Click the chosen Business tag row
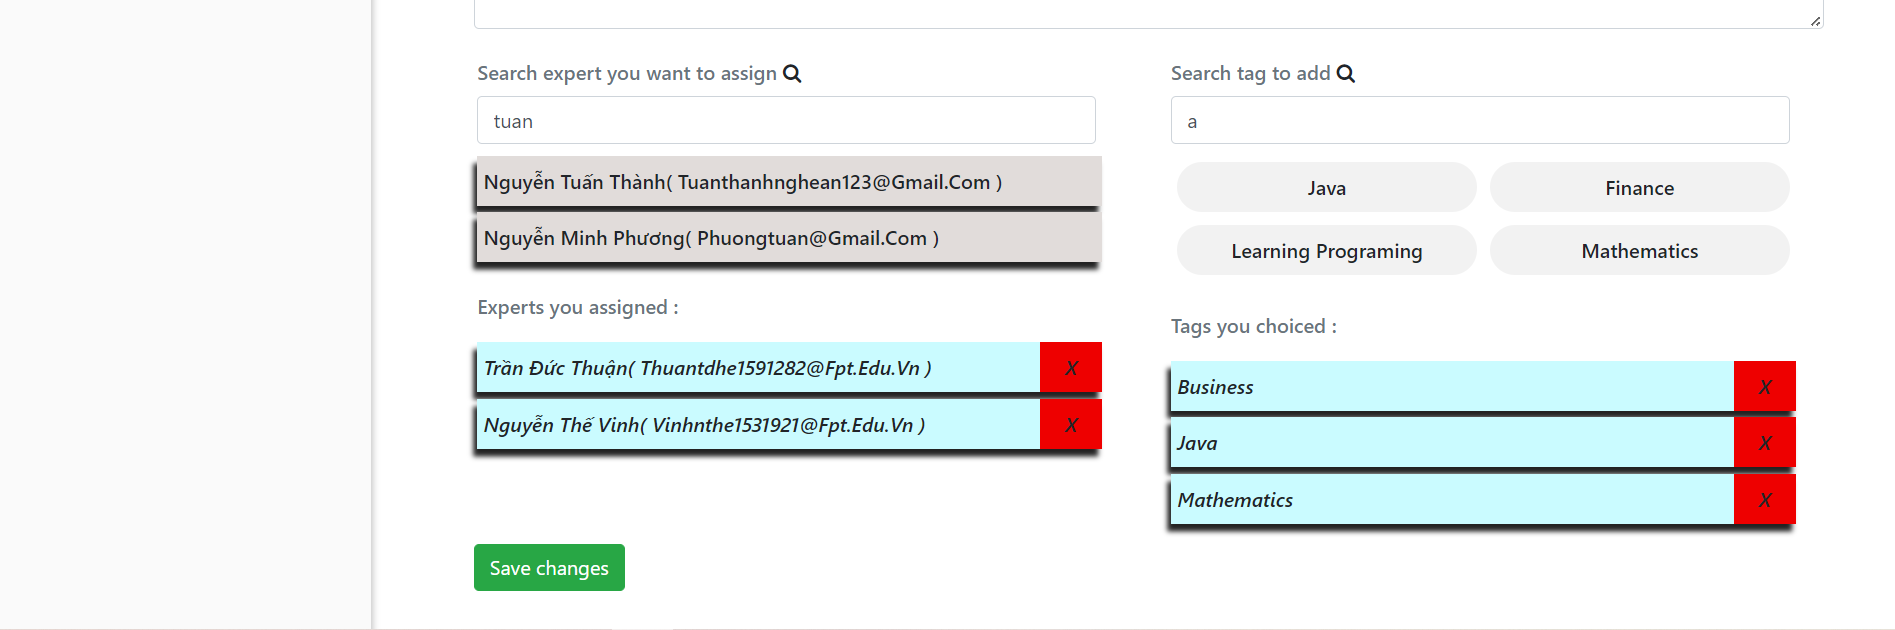Screen dimensions: 1895x630 click(x=1452, y=387)
